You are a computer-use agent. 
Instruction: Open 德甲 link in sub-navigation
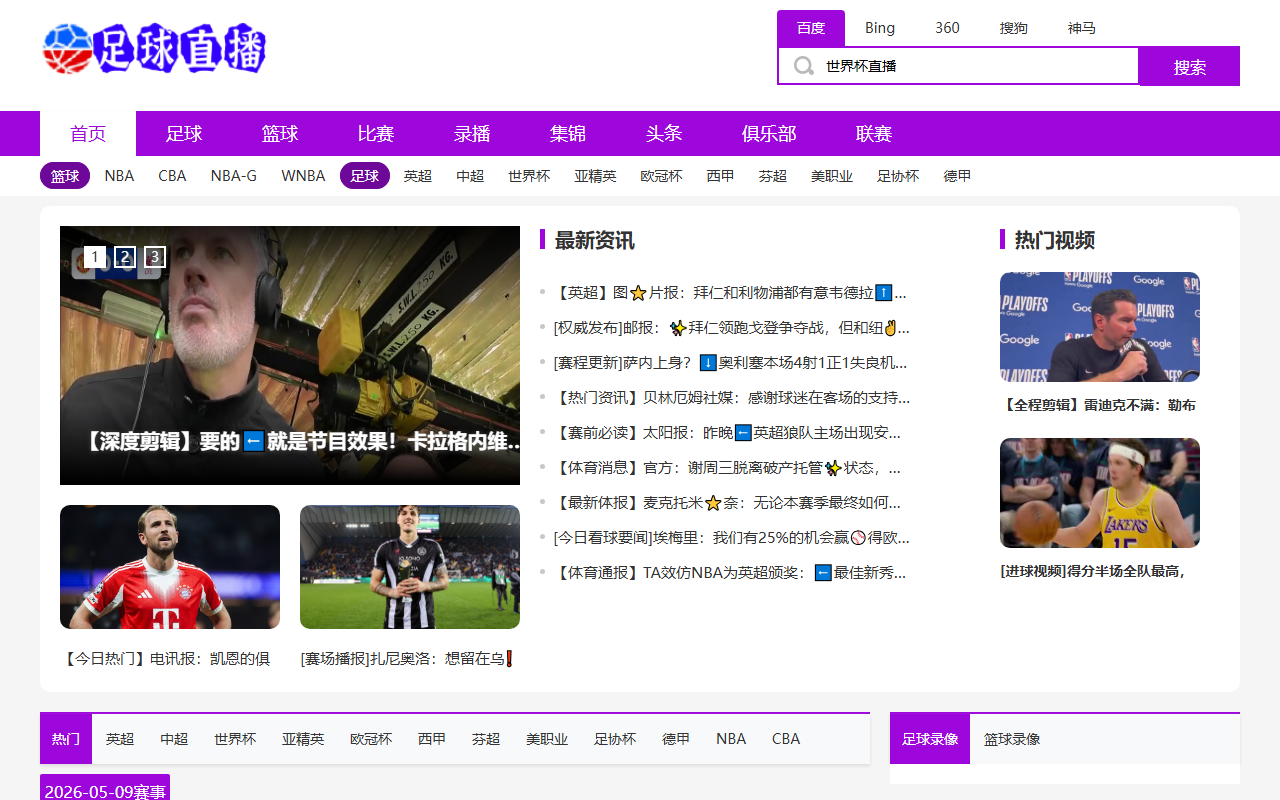[957, 176]
